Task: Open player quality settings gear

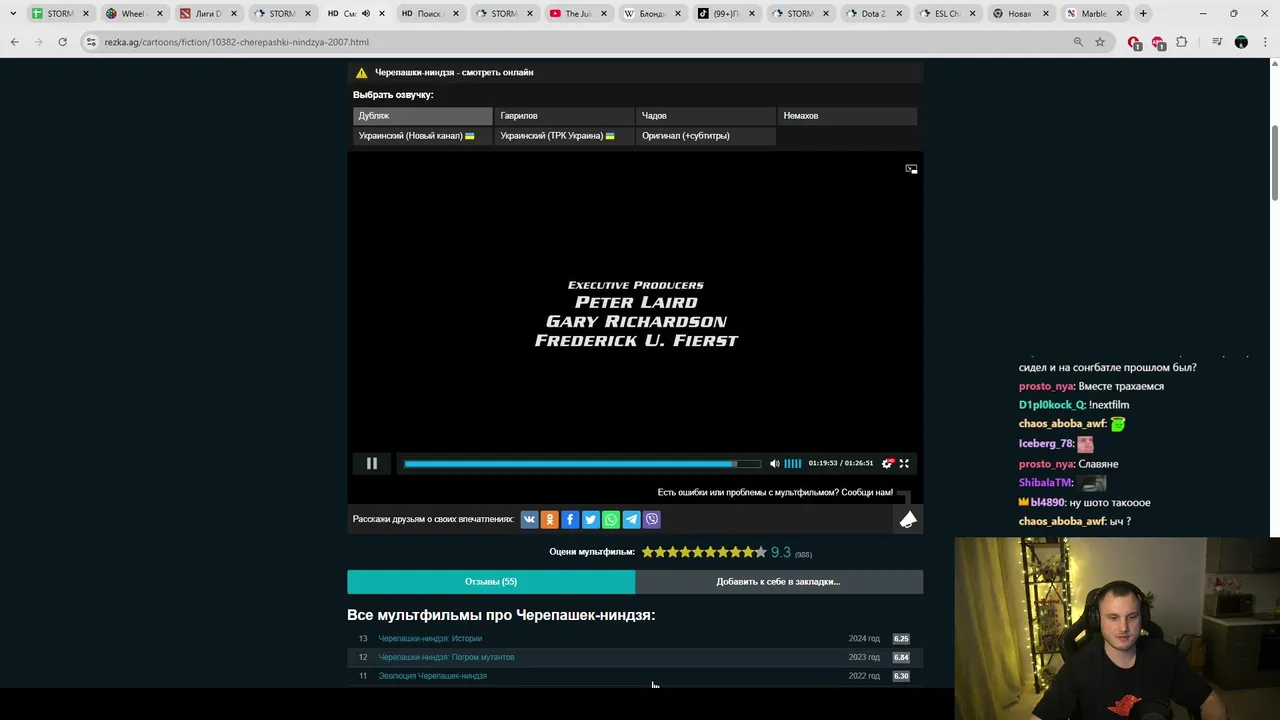Action: [x=887, y=463]
